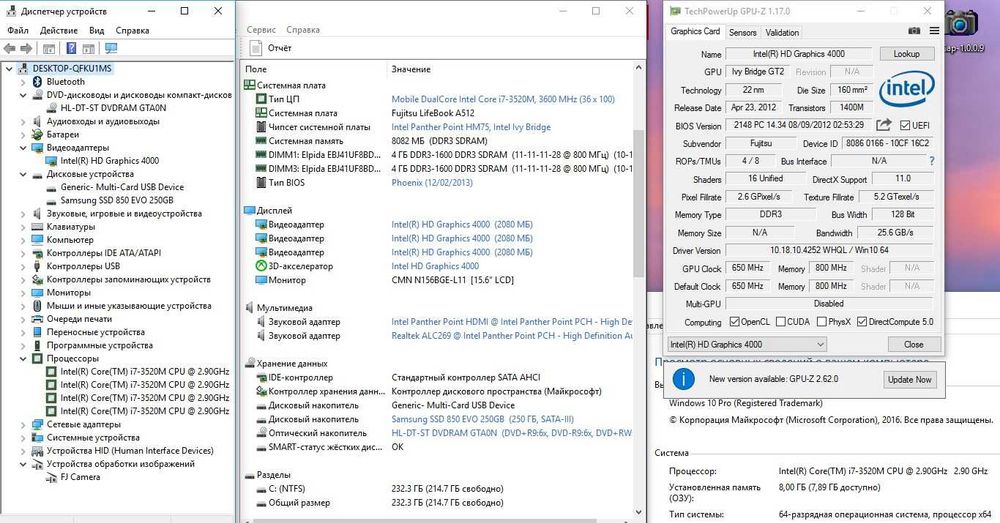Click the Lookup button in GPU-Z
The height and width of the screenshot is (523, 1000).
point(906,54)
